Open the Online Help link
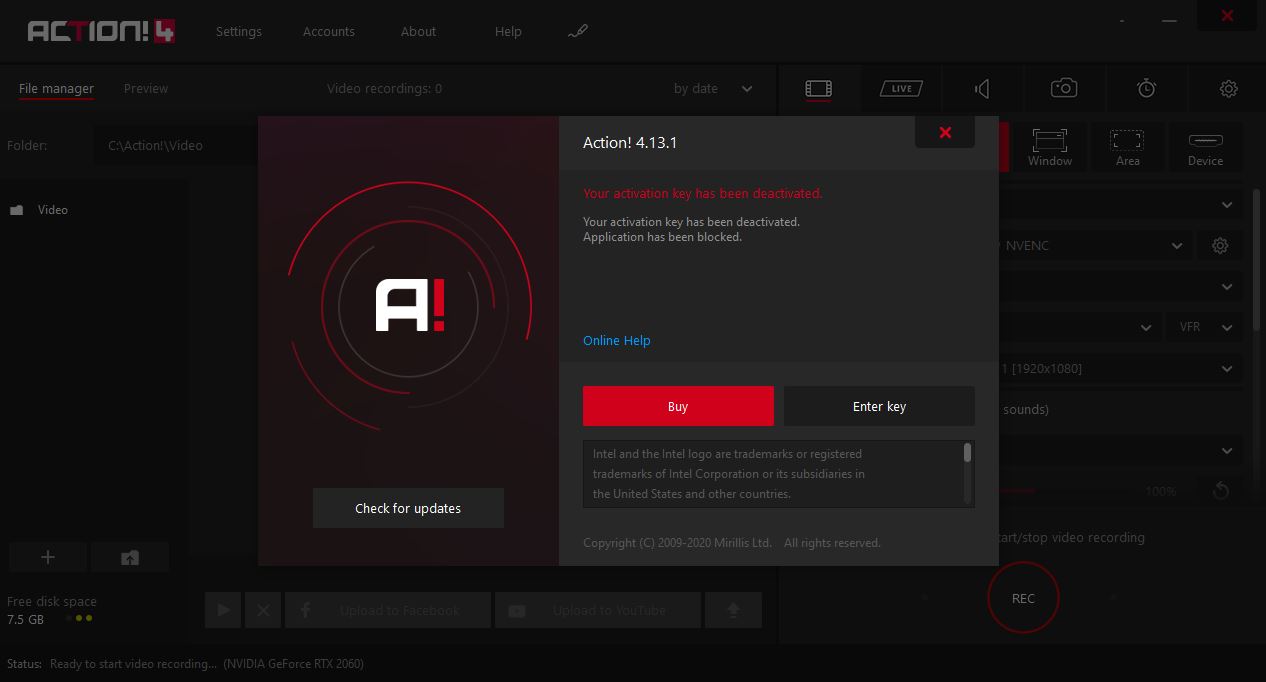 click(x=616, y=341)
